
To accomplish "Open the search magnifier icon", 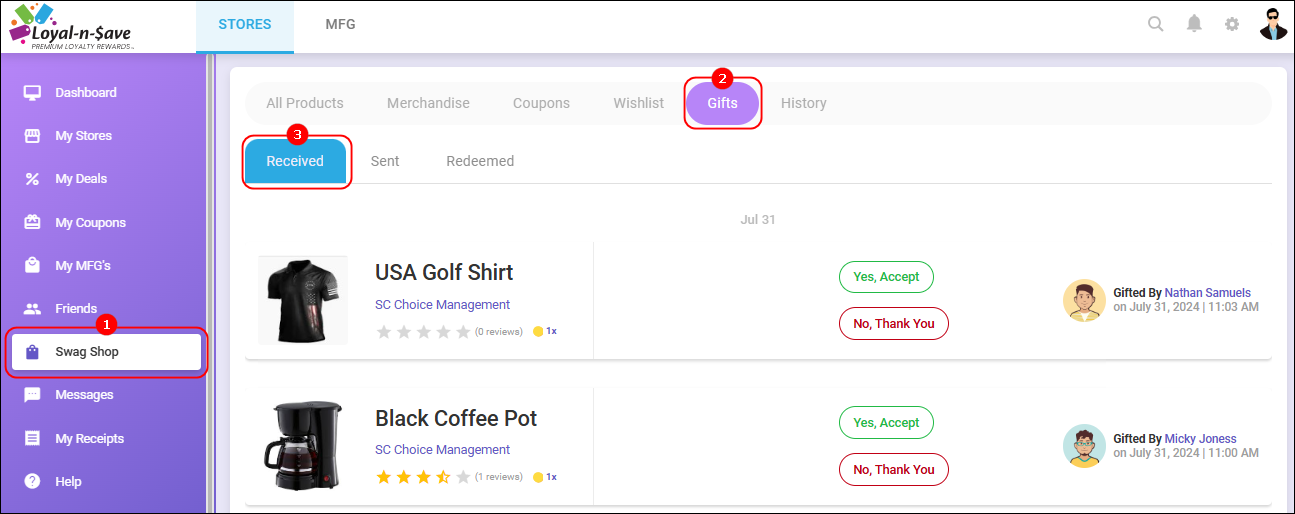I will [x=1155, y=24].
